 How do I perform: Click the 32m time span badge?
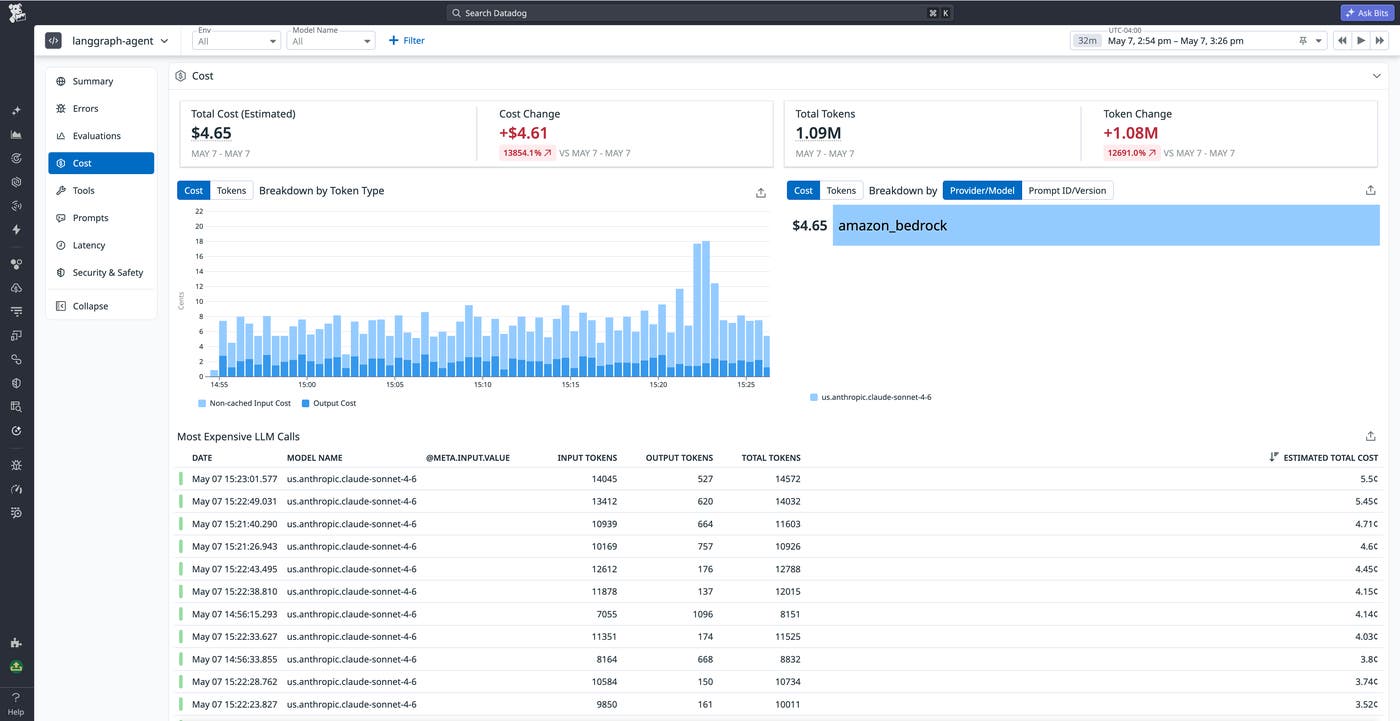point(1086,41)
